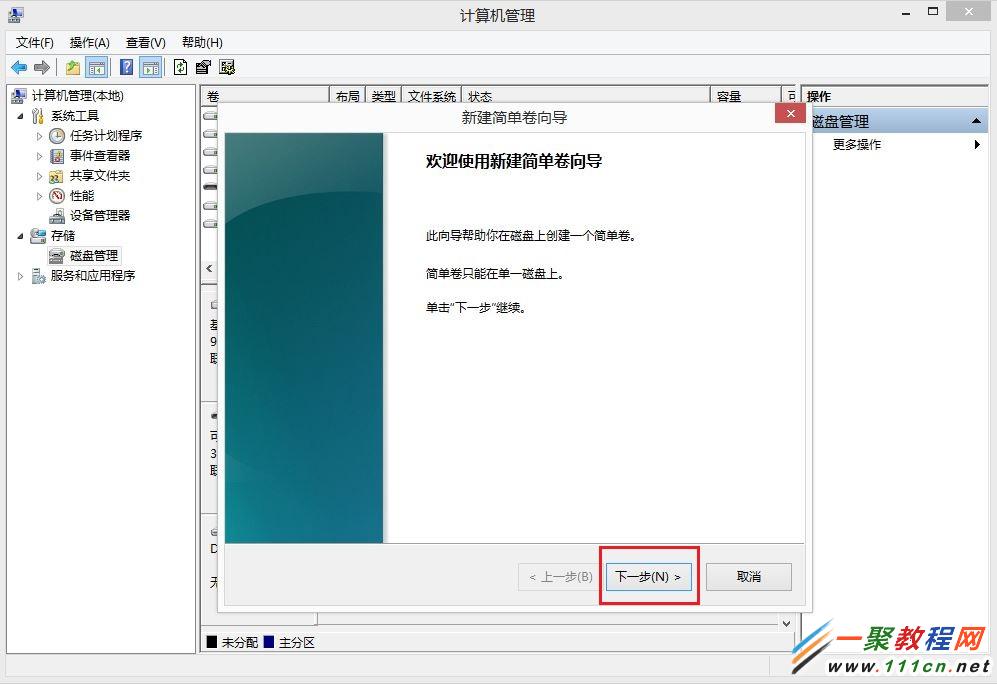Select 服务和应用程序 tree node
Image resolution: width=997 pixels, height=684 pixels.
(x=93, y=275)
